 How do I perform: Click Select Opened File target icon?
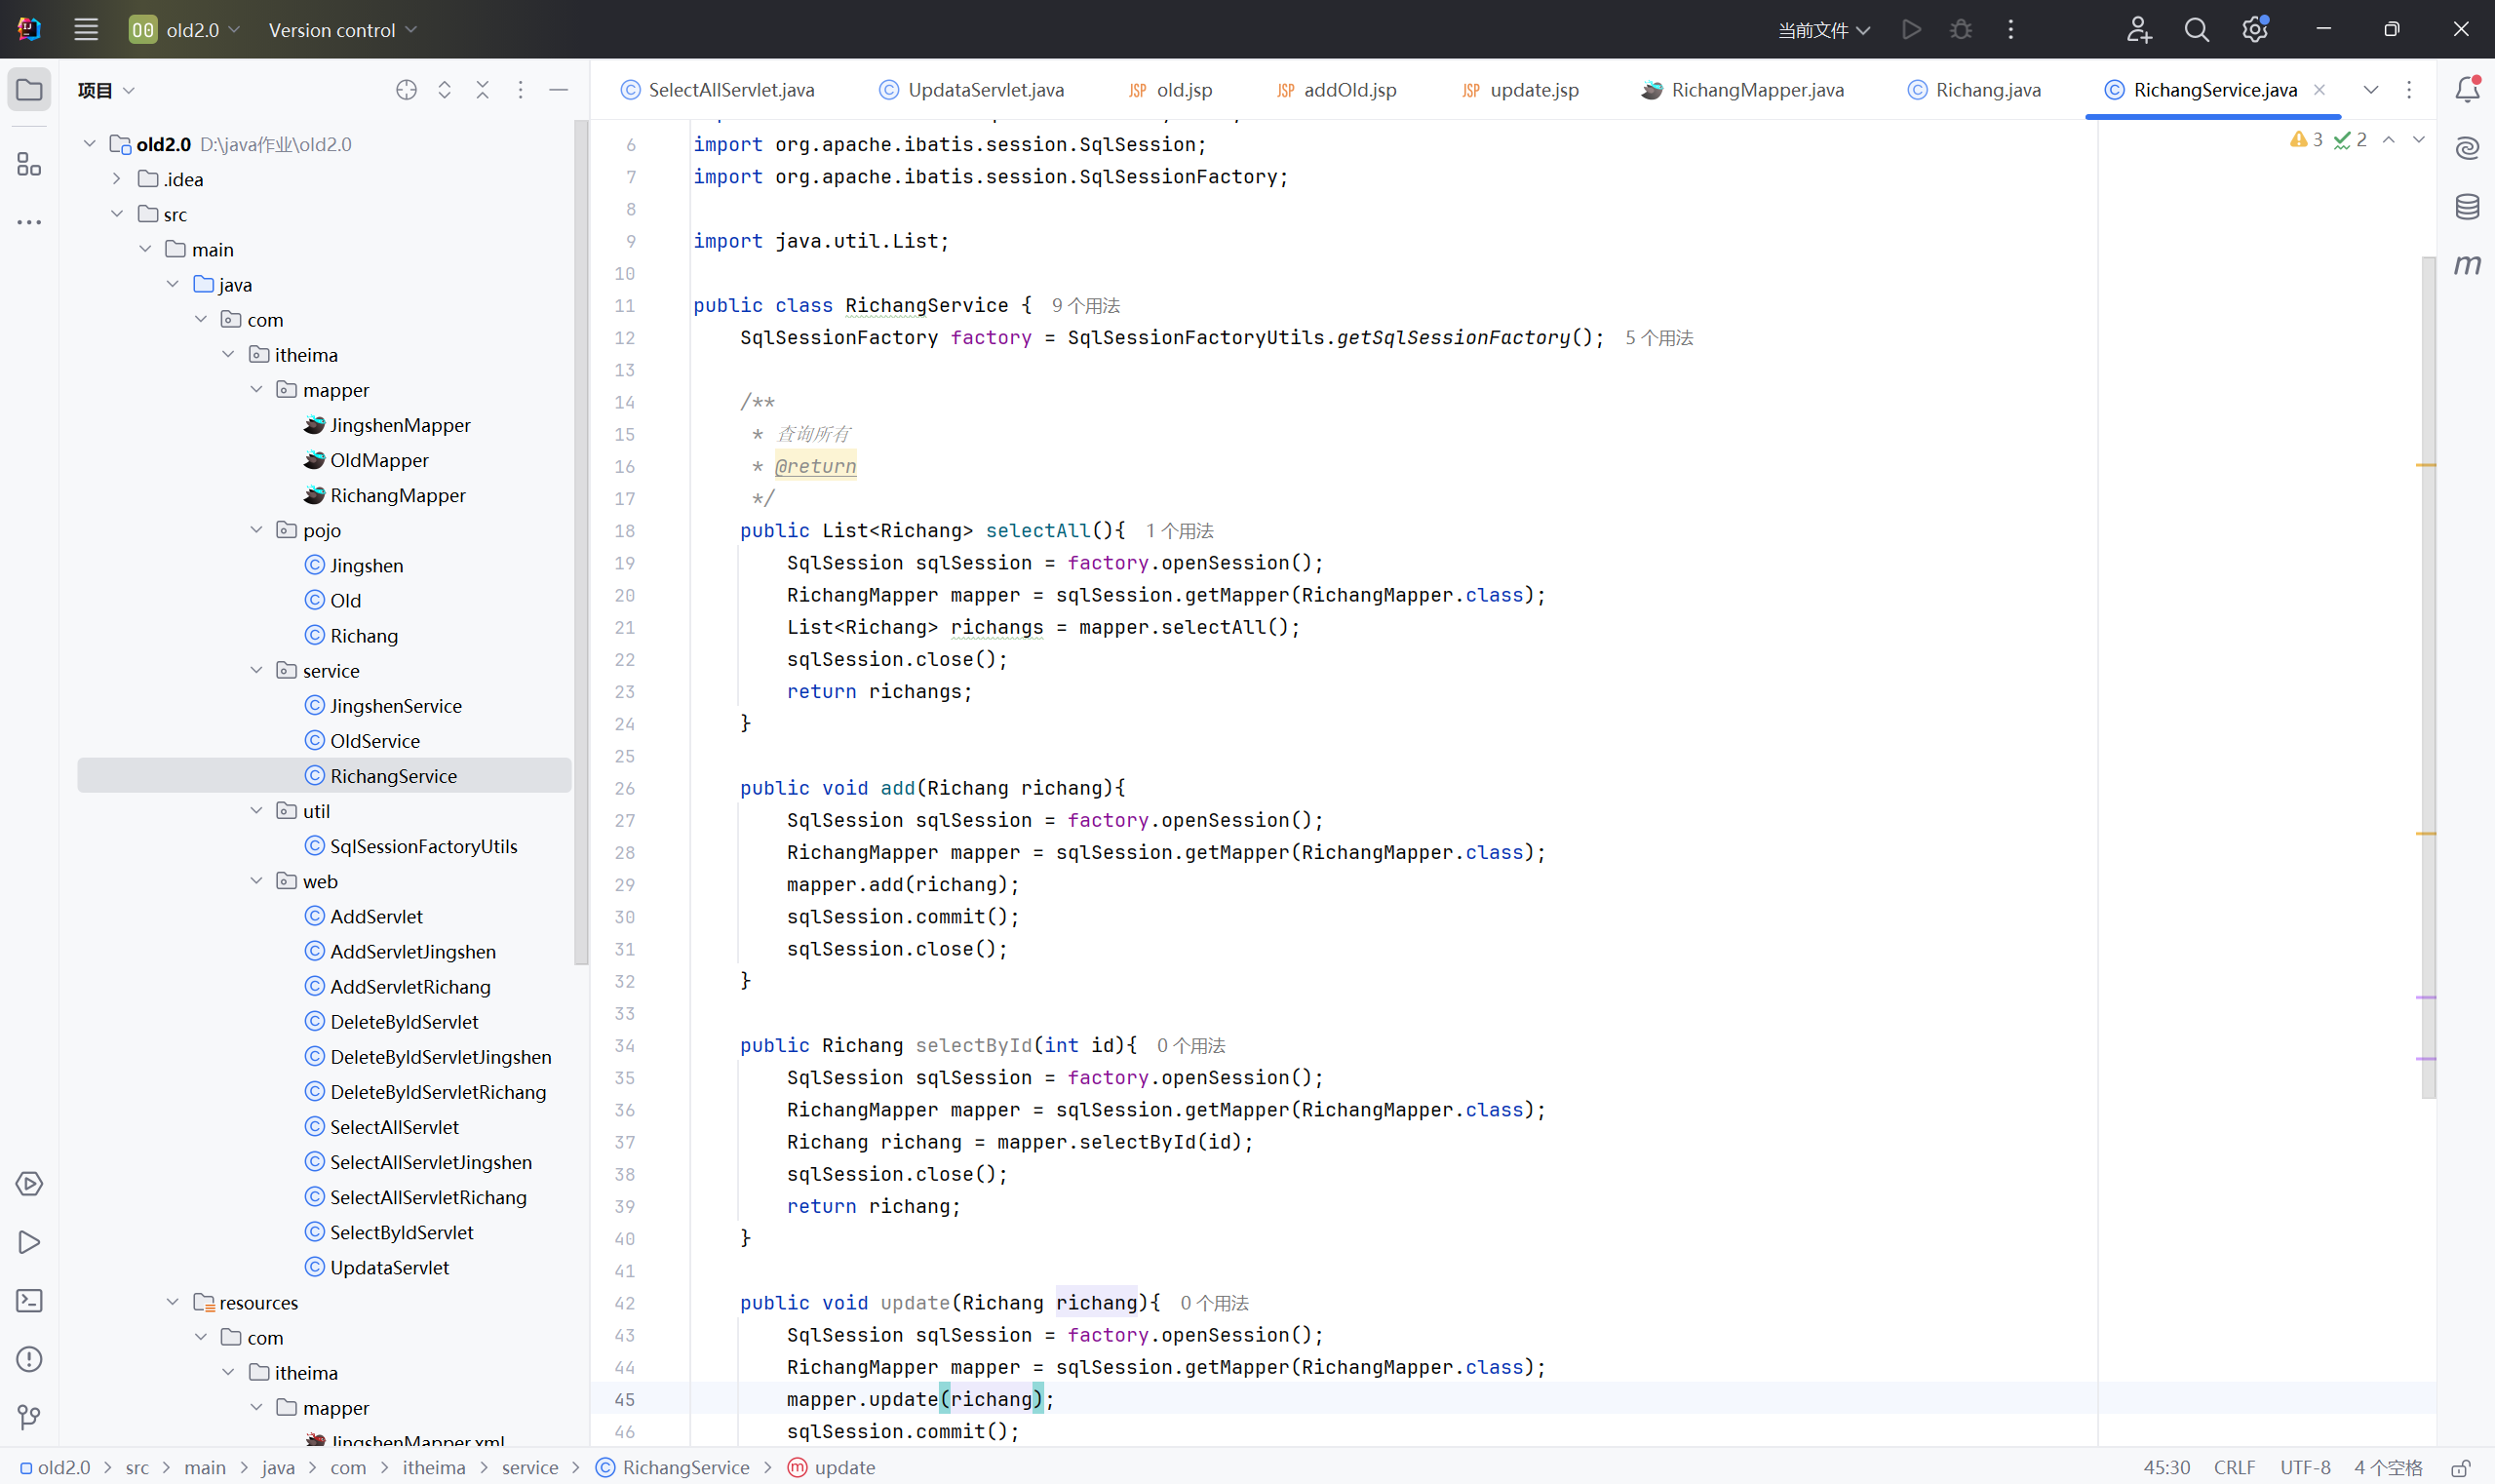(x=406, y=90)
